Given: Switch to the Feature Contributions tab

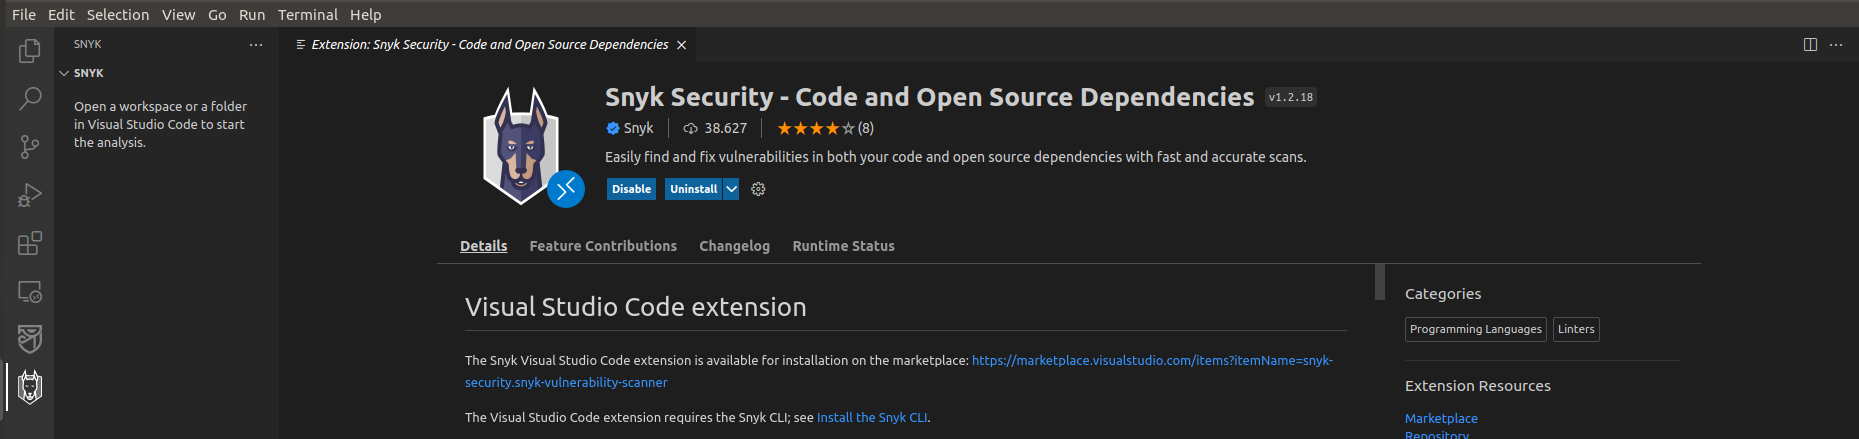Looking at the screenshot, I should (x=603, y=246).
